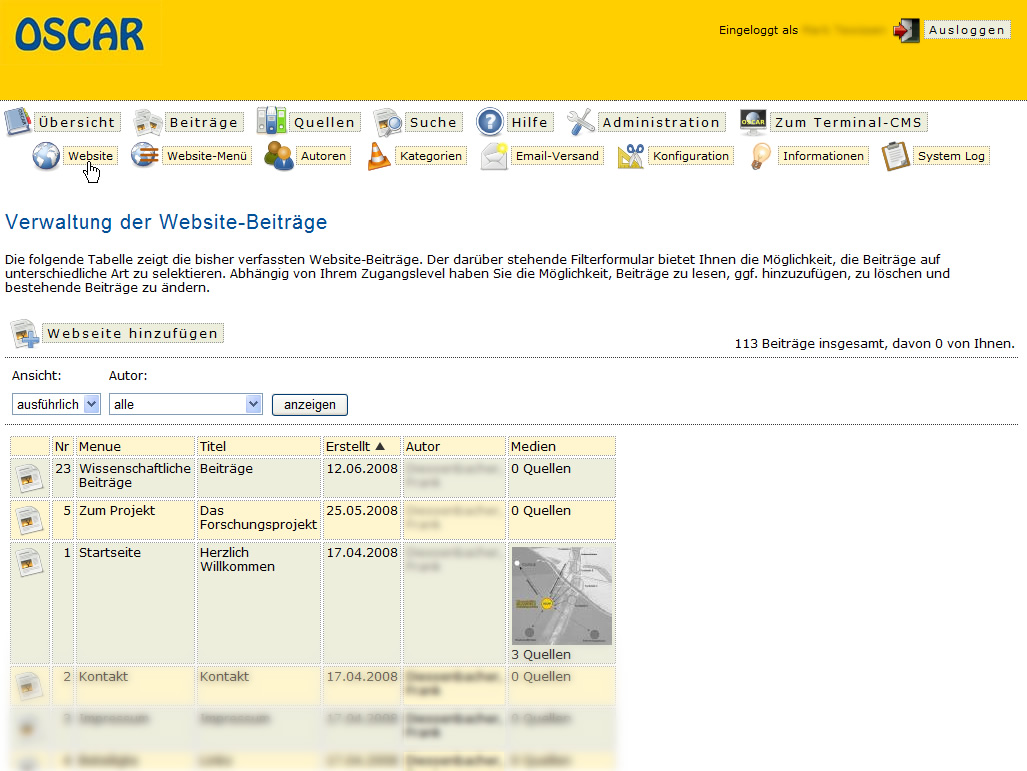Click the traffic cone Kategorien icon

pos(379,156)
